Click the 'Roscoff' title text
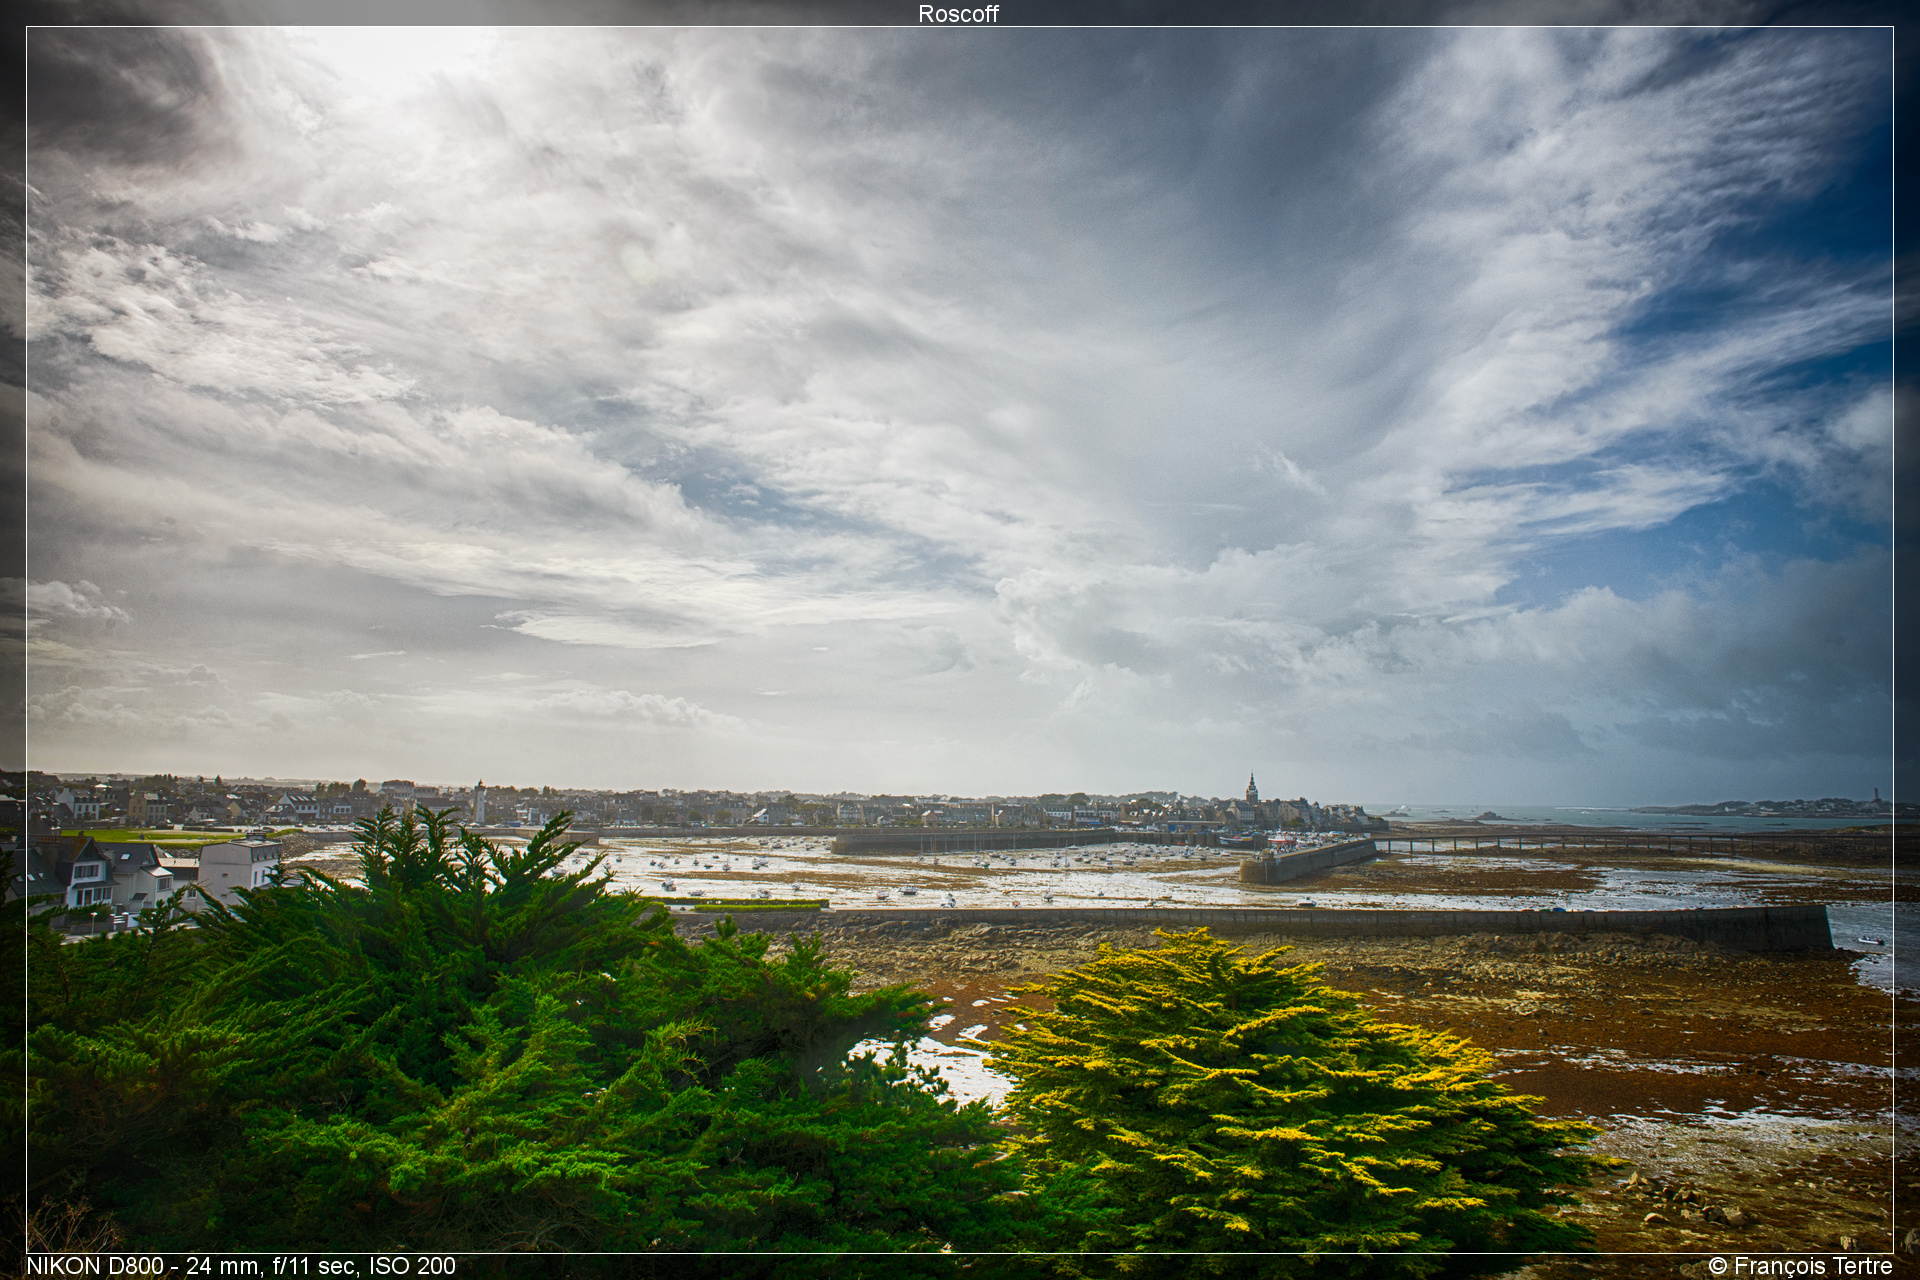The image size is (1920, 1280). (x=958, y=13)
